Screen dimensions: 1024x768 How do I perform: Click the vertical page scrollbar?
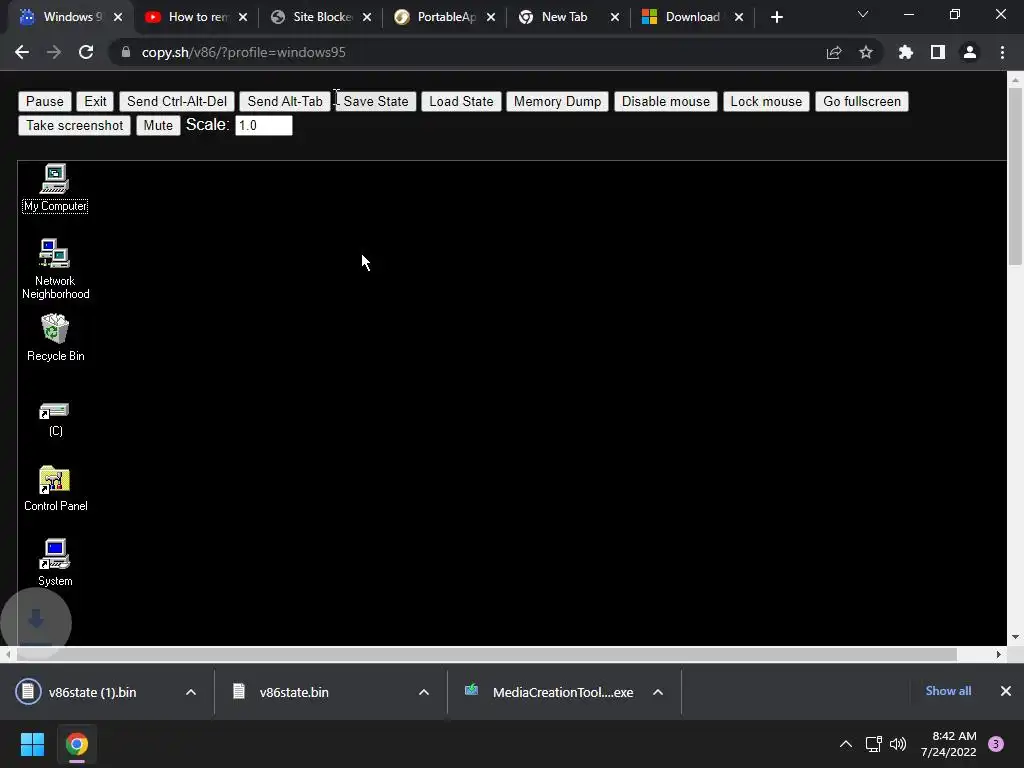[1014, 176]
